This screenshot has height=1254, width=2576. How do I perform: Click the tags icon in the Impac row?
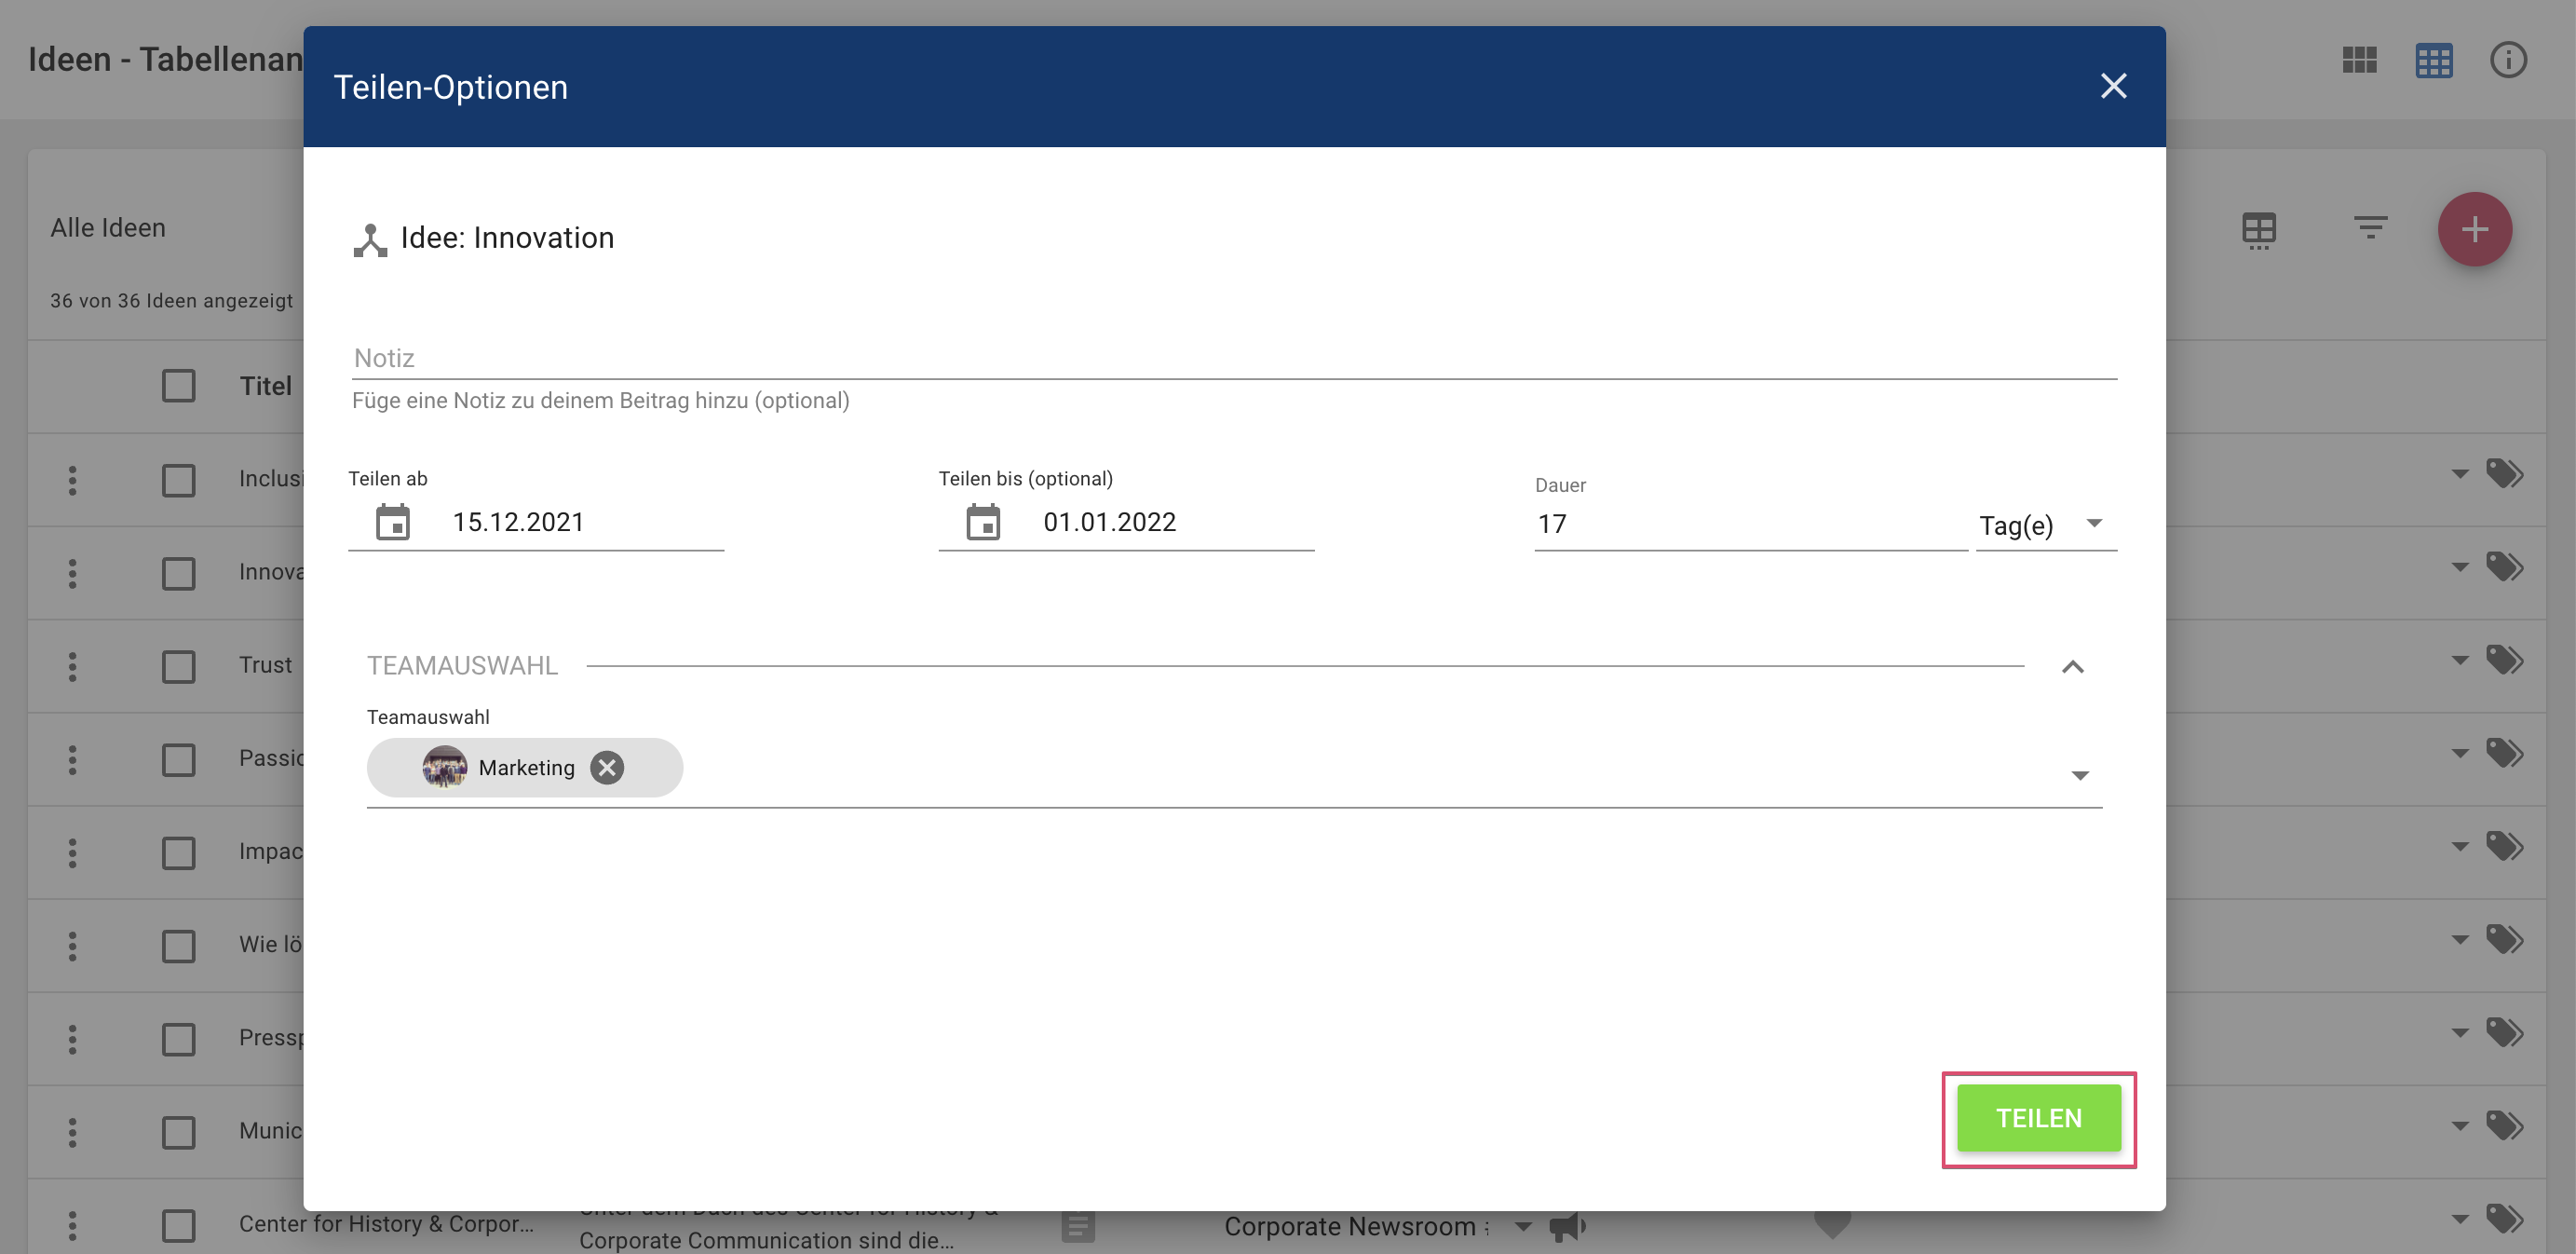[2505, 845]
